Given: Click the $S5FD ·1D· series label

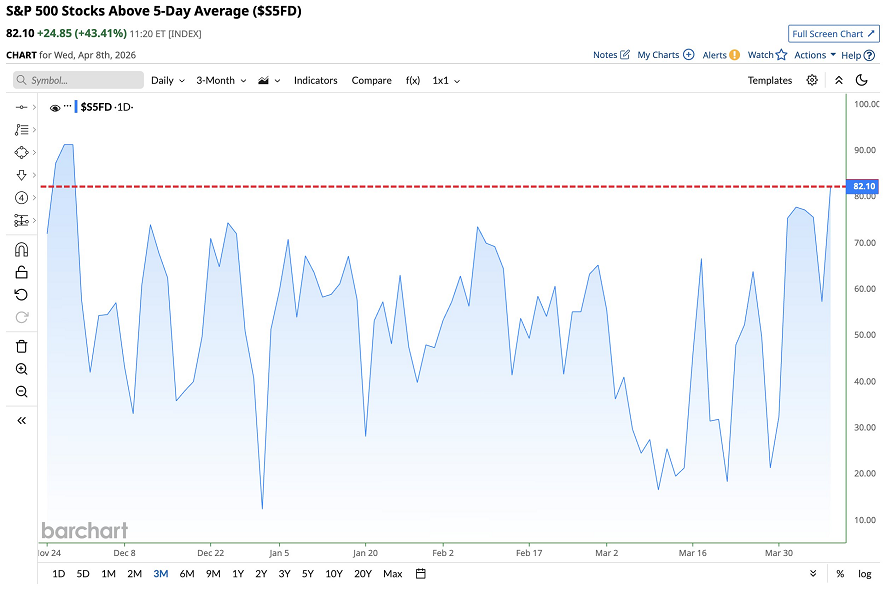Looking at the screenshot, I should 107,107.
